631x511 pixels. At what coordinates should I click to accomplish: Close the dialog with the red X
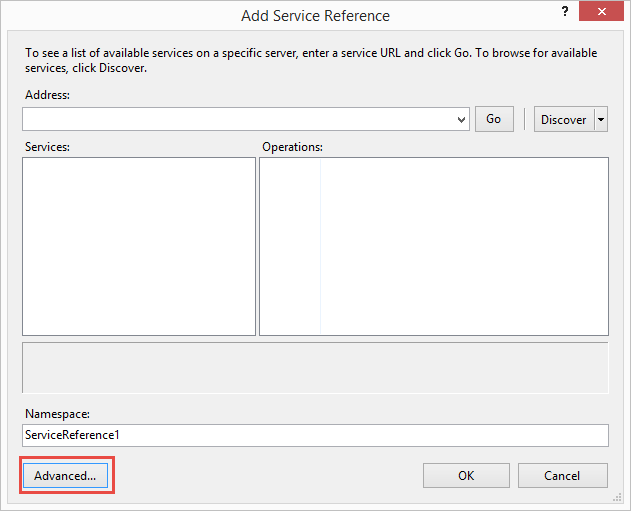click(601, 11)
